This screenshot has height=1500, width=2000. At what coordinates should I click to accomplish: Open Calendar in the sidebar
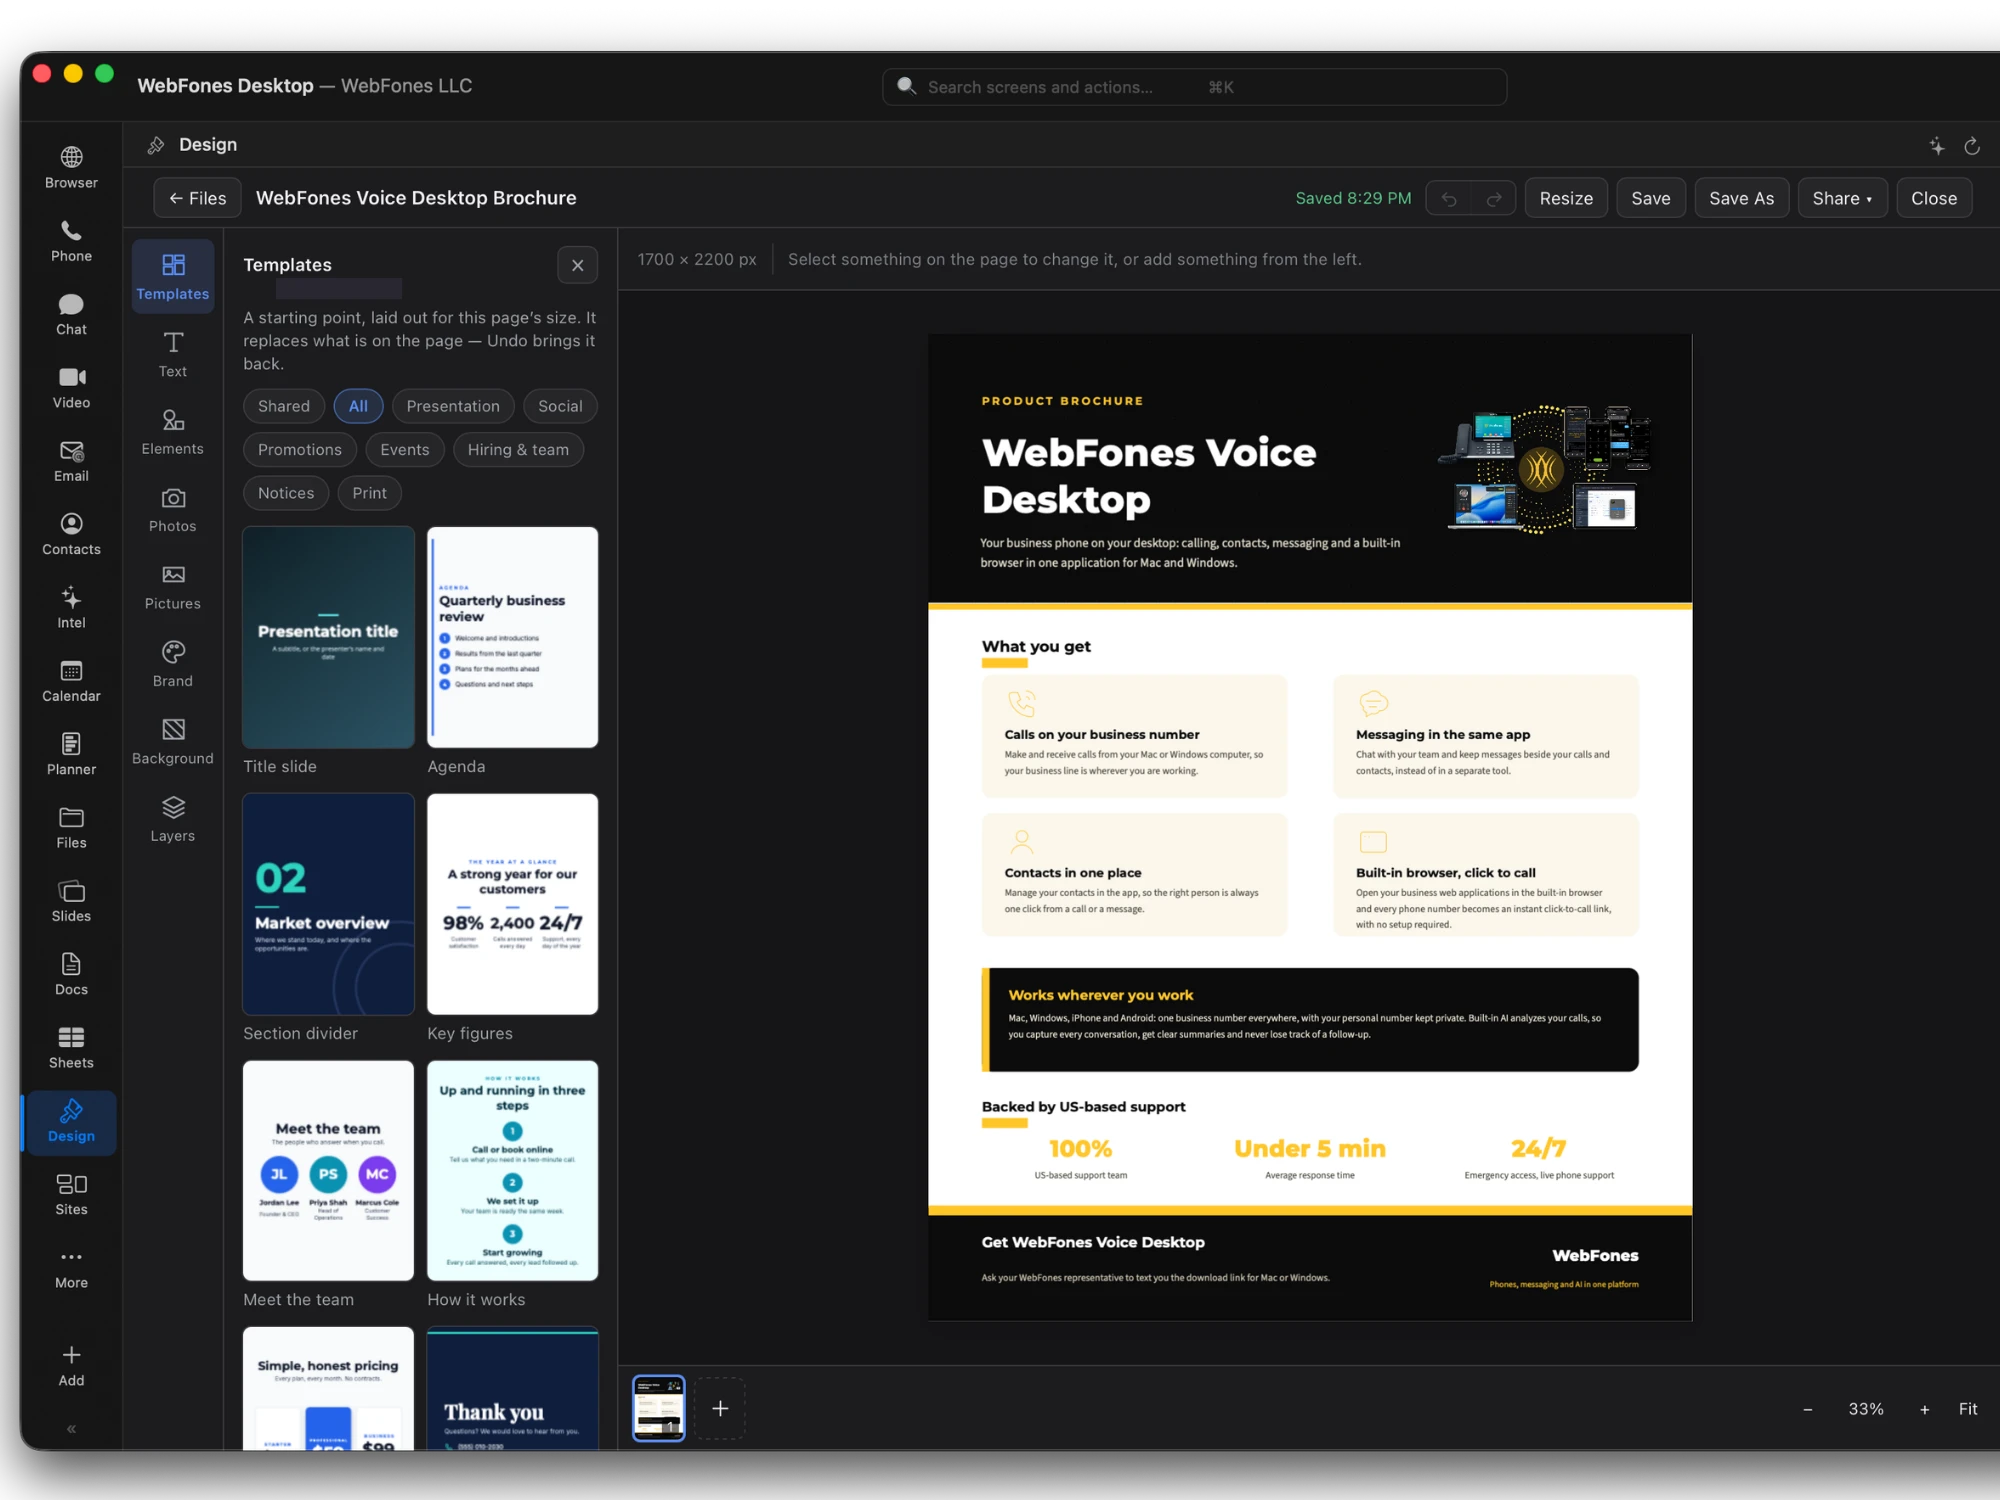pos(71,681)
